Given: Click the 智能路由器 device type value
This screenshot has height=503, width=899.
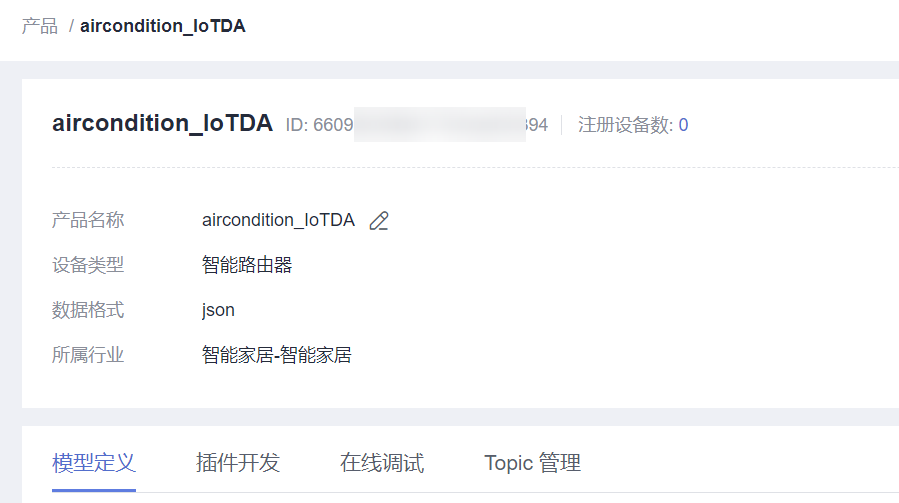Looking at the screenshot, I should click(x=247, y=265).
